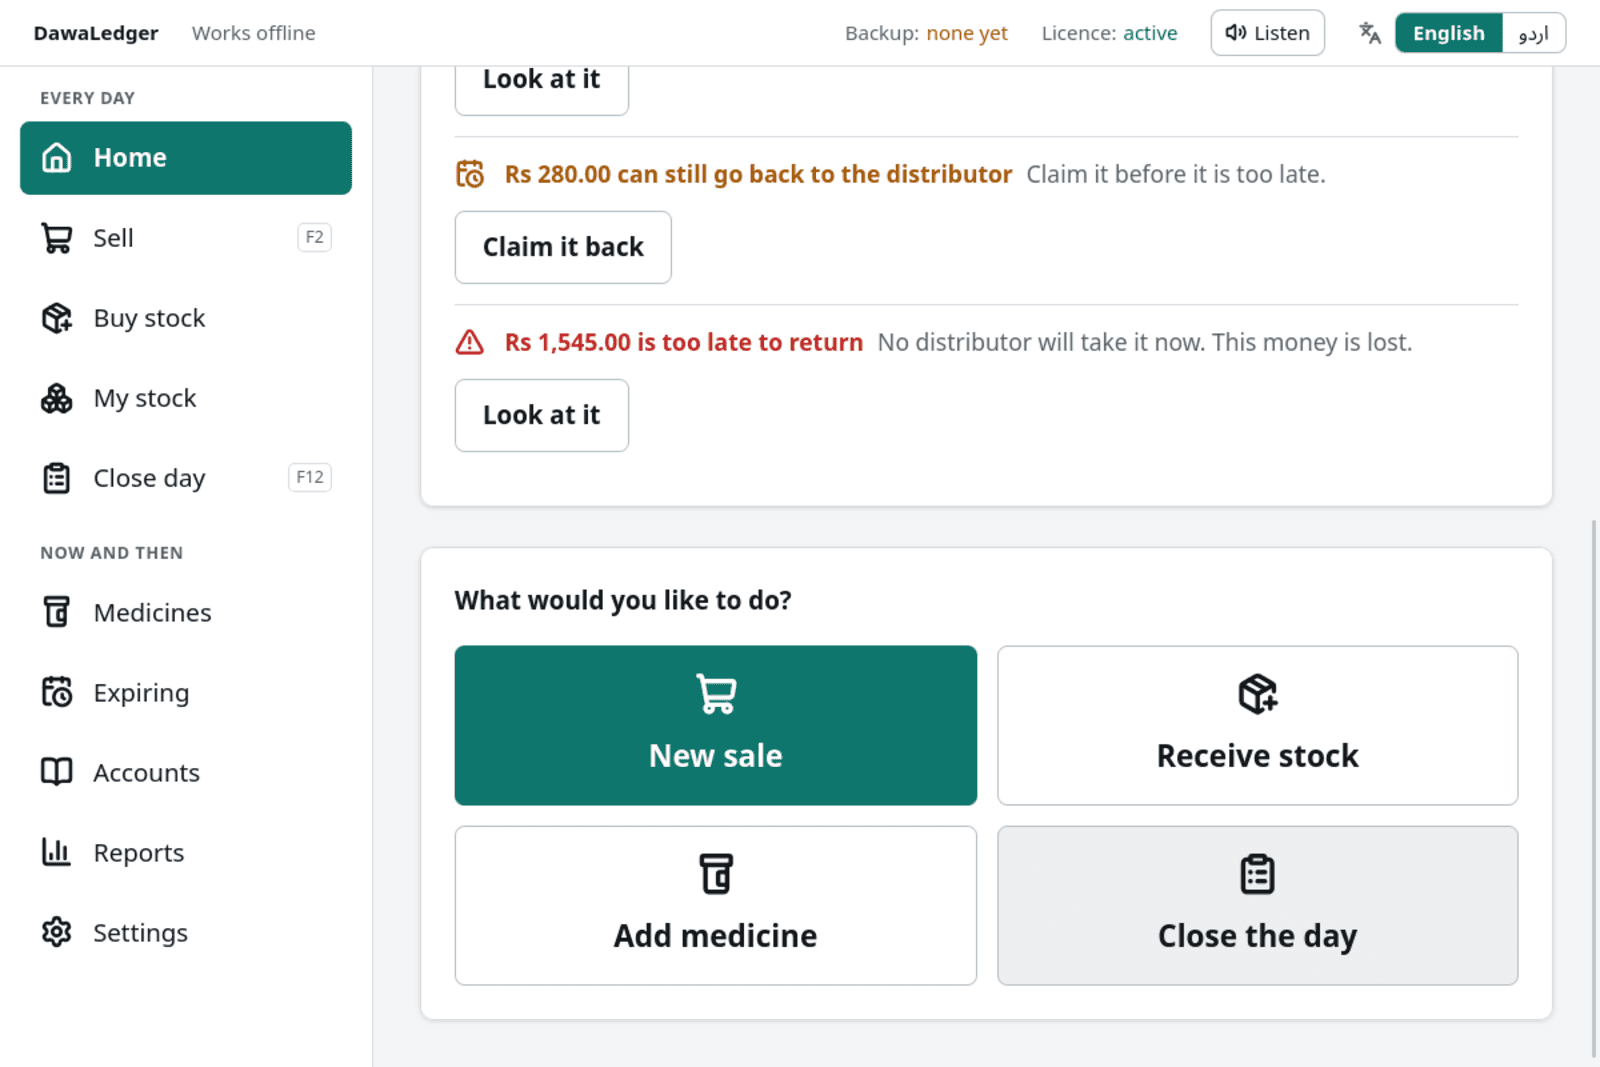Click the Add medicine tile
Viewport: 1600px width, 1067px height.
[716, 905]
